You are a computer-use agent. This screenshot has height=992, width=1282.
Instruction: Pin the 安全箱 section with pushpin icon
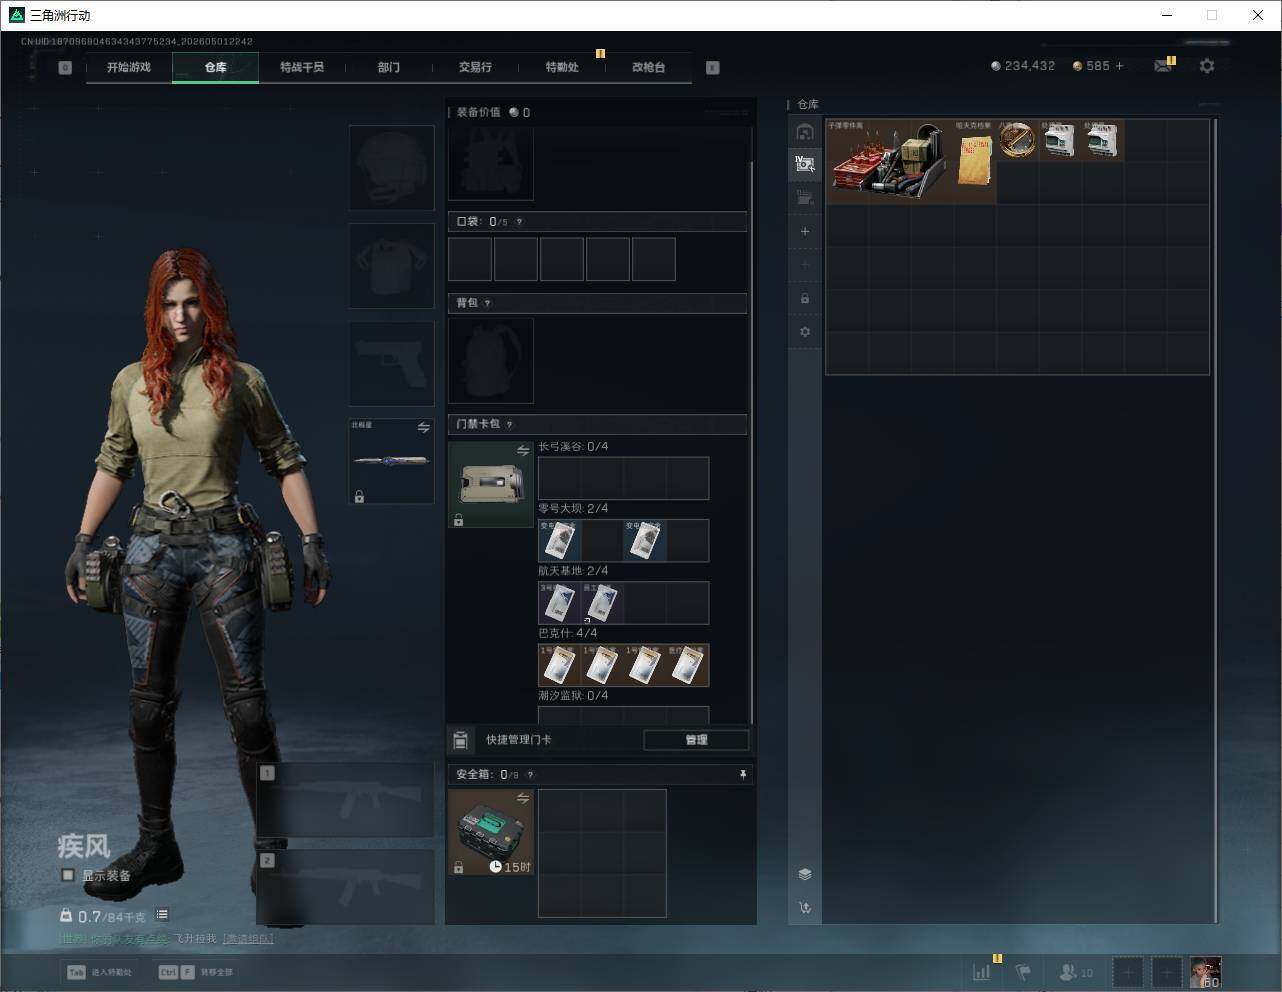coord(742,774)
